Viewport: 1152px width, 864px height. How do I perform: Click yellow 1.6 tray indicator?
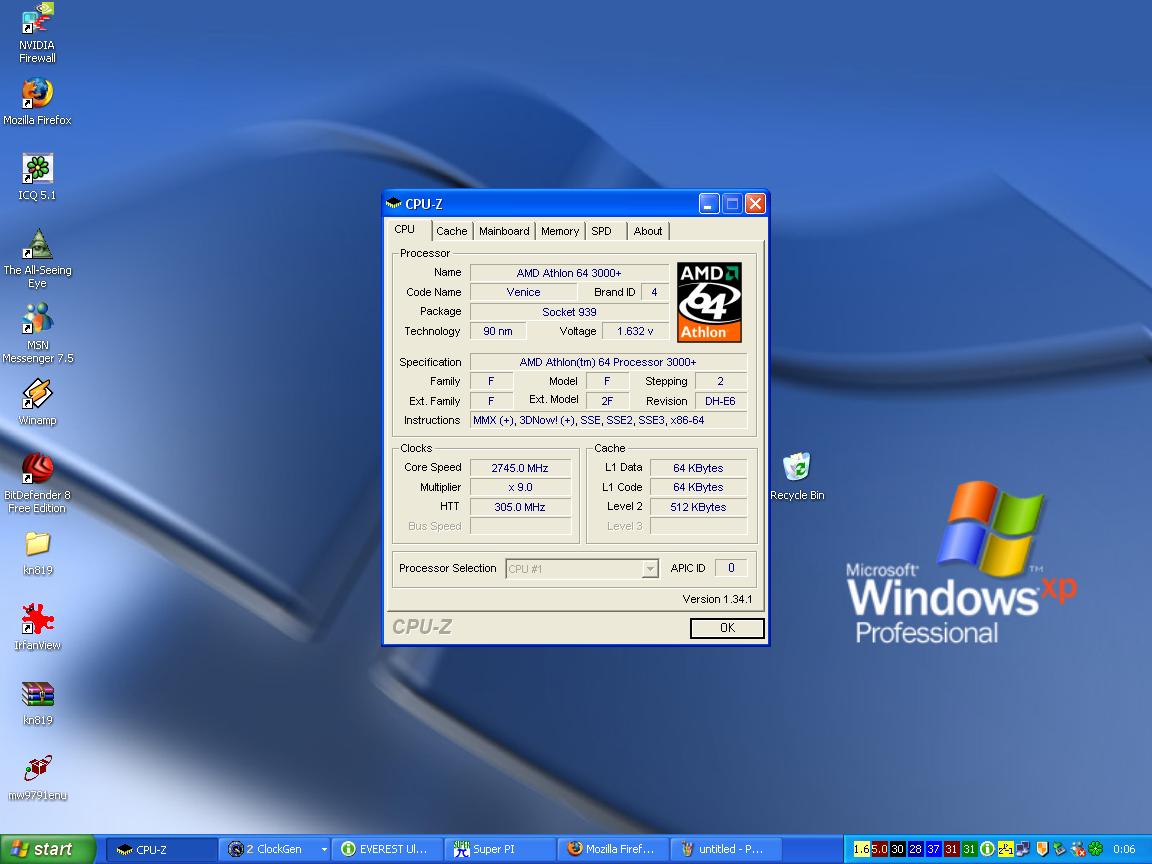pyautogui.click(x=862, y=849)
